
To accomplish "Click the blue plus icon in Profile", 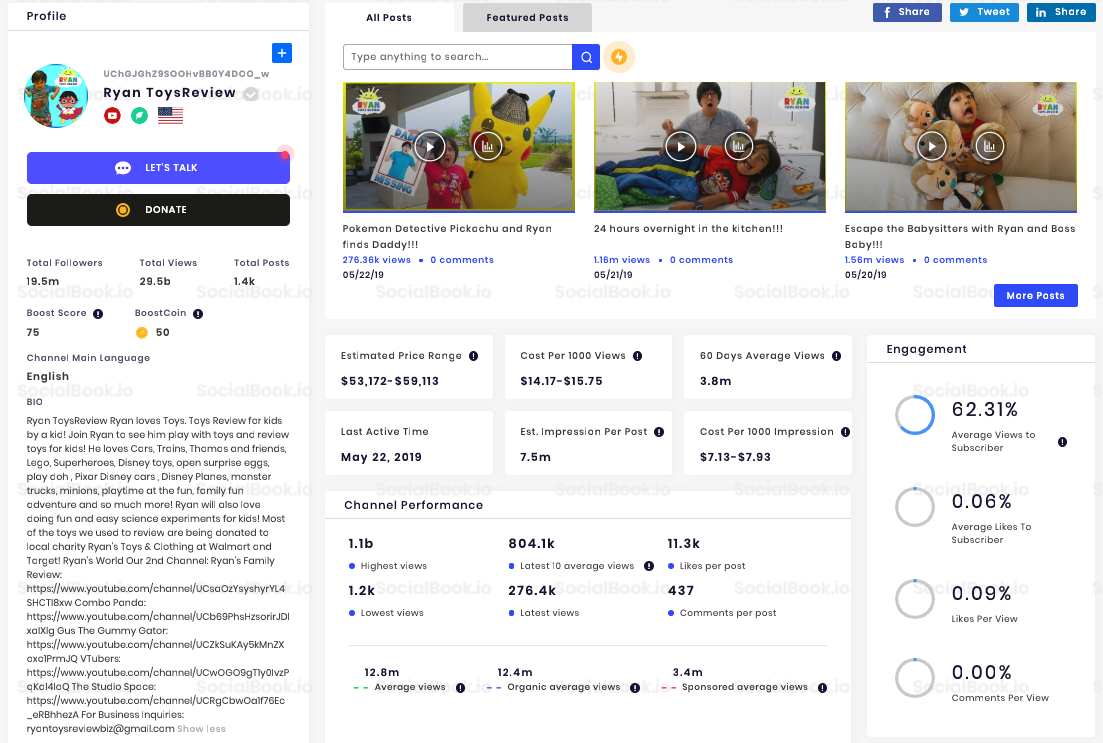I will [281, 53].
